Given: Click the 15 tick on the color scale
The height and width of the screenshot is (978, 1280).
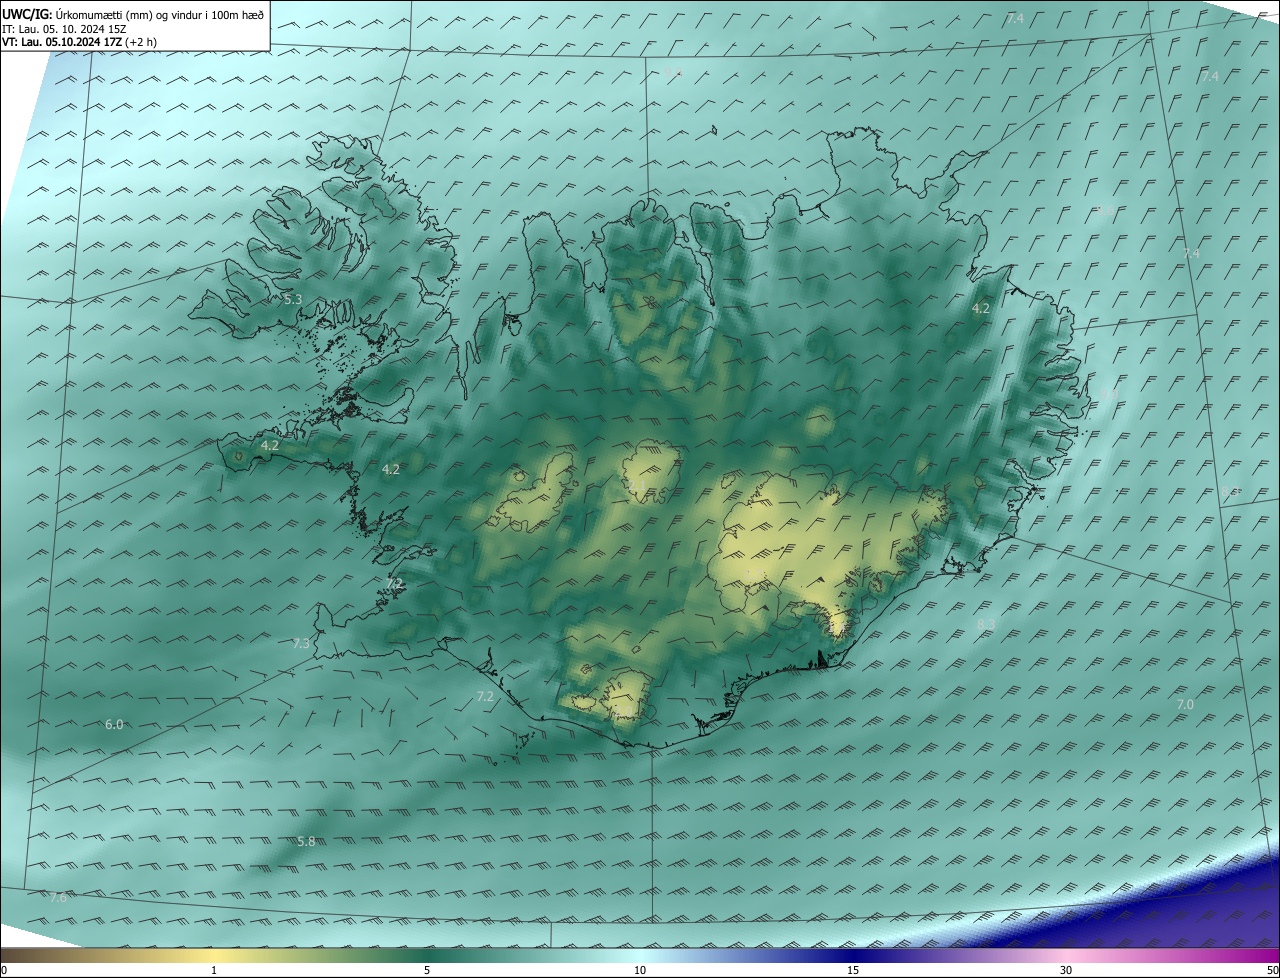Looking at the screenshot, I should pos(853,970).
